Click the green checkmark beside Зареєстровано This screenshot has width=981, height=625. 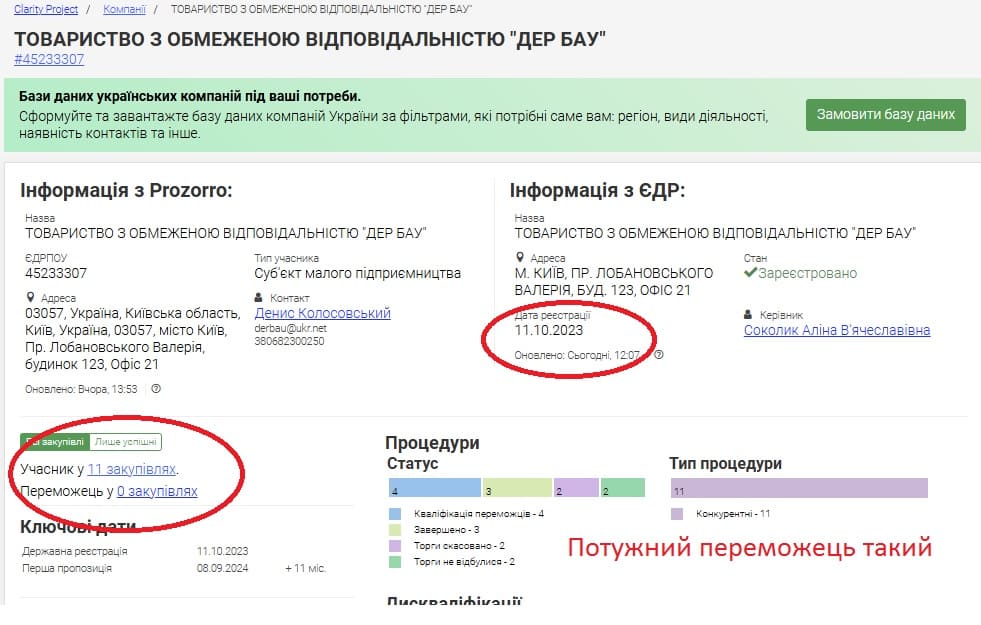point(750,273)
